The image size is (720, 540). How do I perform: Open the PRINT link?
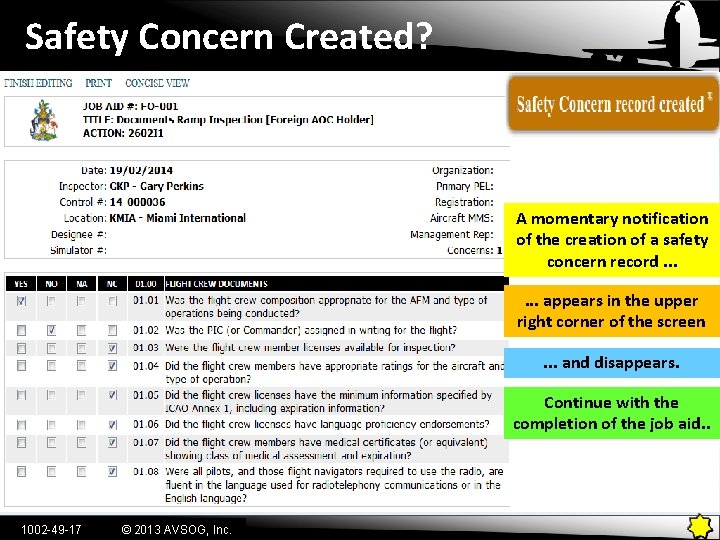point(98,83)
